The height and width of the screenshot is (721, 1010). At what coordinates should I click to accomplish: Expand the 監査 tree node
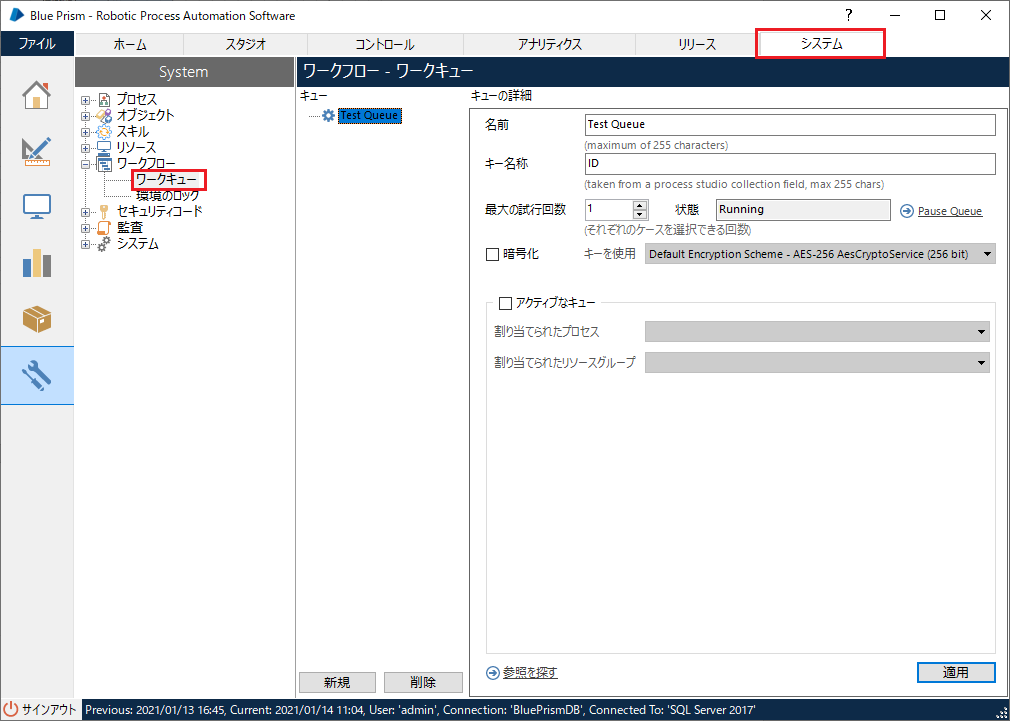(85, 228)
